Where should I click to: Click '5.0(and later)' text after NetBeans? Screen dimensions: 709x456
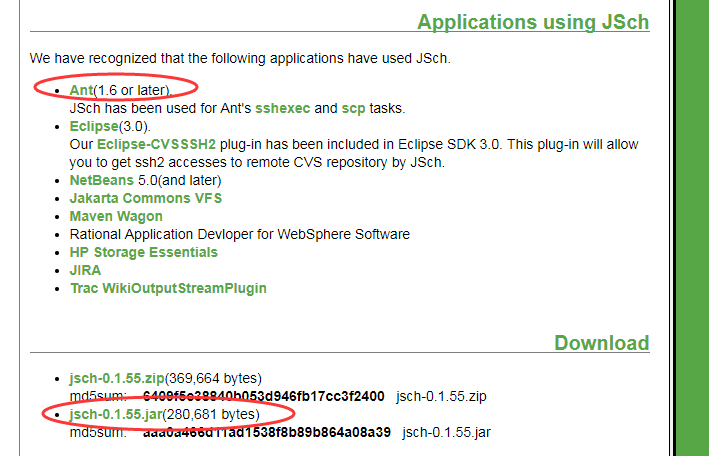coord(180,180)
